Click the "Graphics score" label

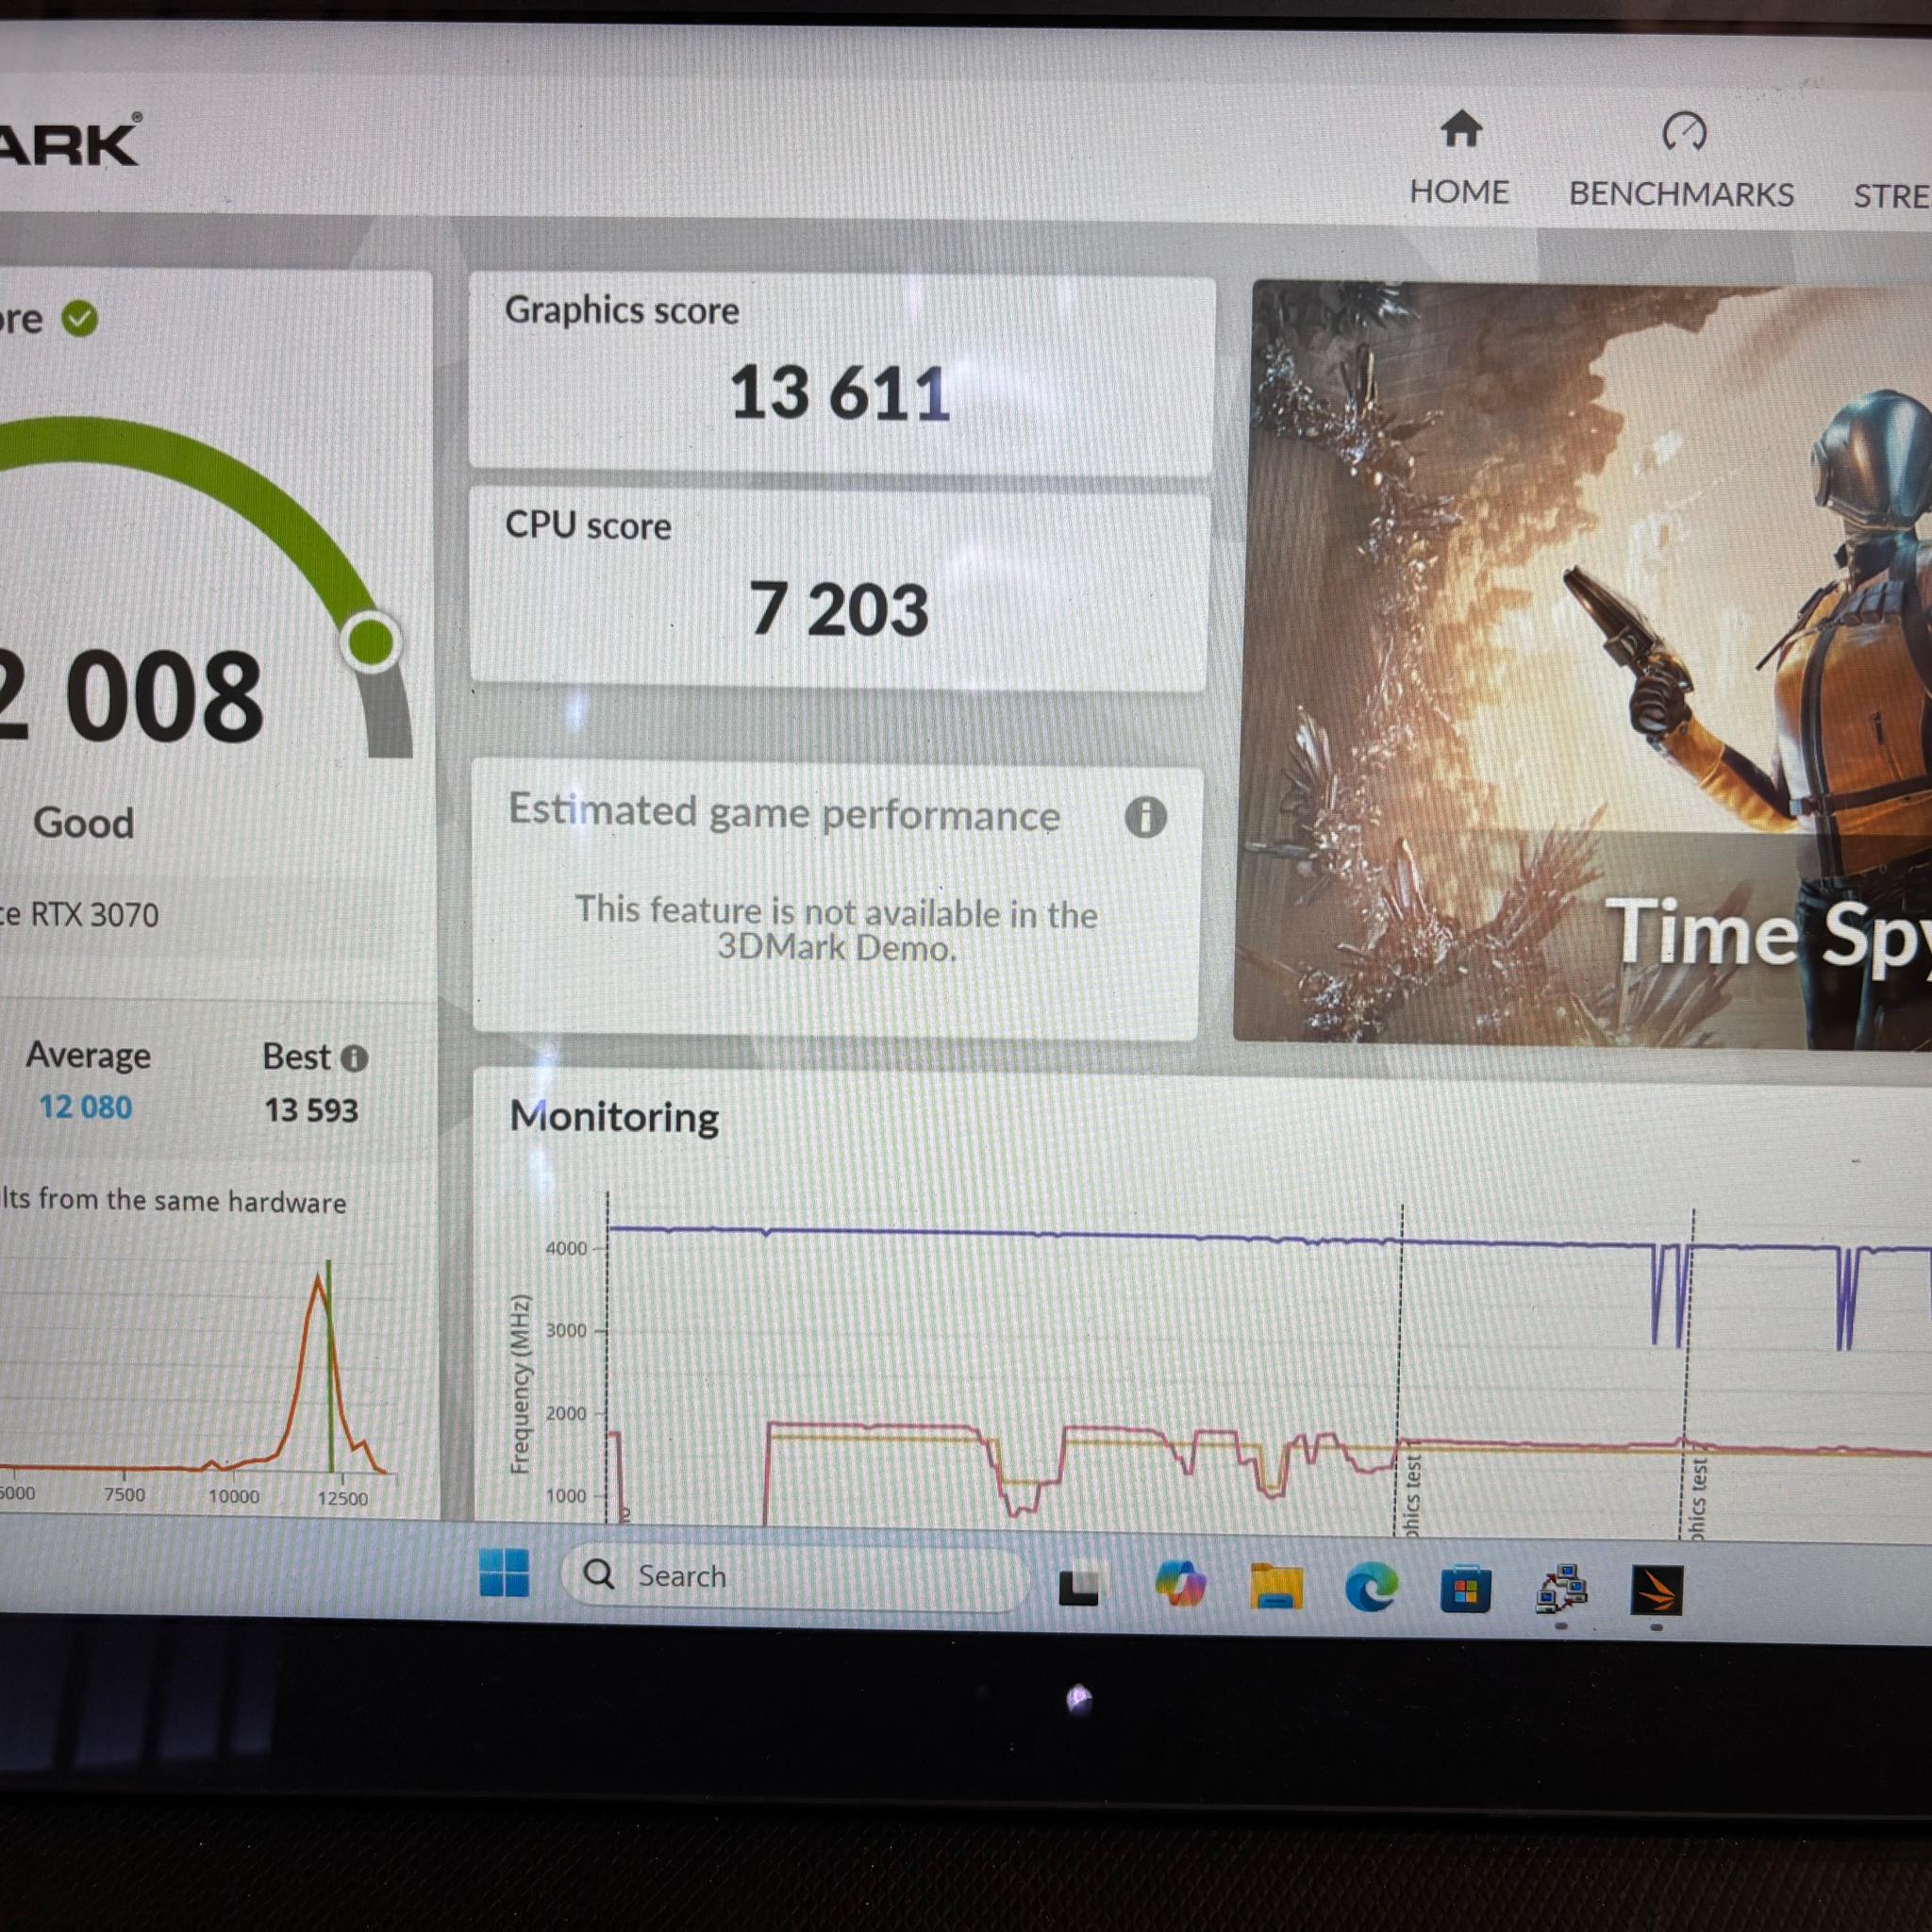(622, 311)
